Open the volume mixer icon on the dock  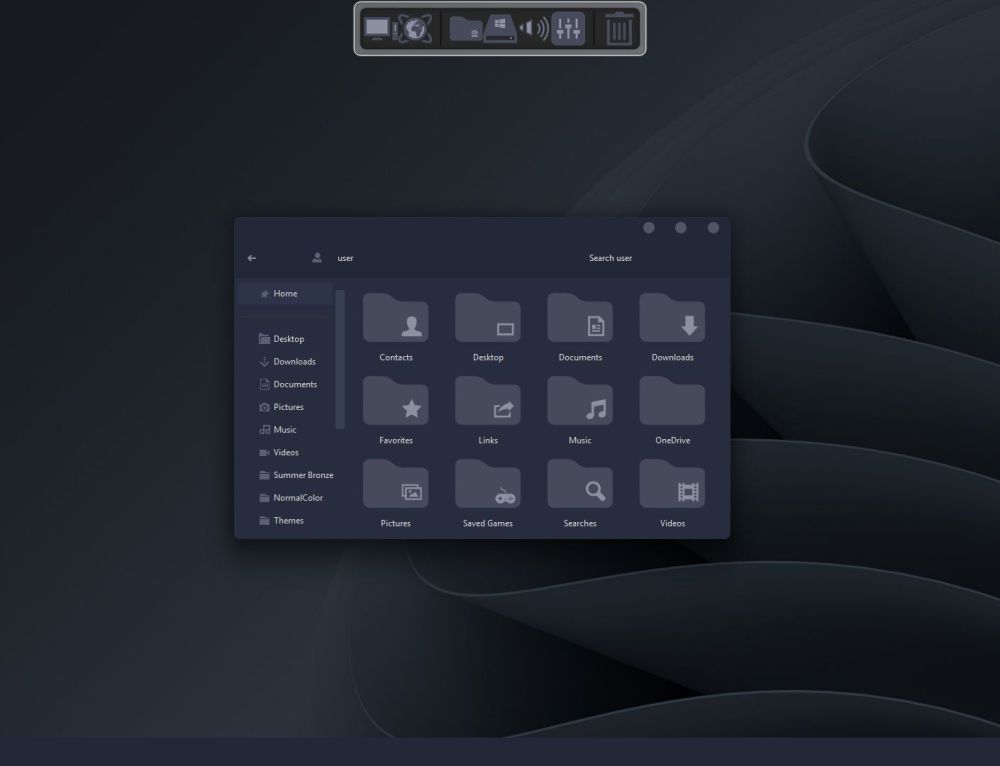point(567,30)
